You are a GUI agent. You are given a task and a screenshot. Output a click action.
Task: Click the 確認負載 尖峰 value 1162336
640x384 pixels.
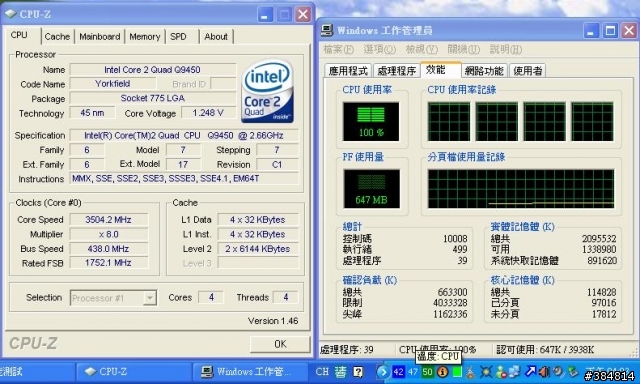click(x=450, y=314)
